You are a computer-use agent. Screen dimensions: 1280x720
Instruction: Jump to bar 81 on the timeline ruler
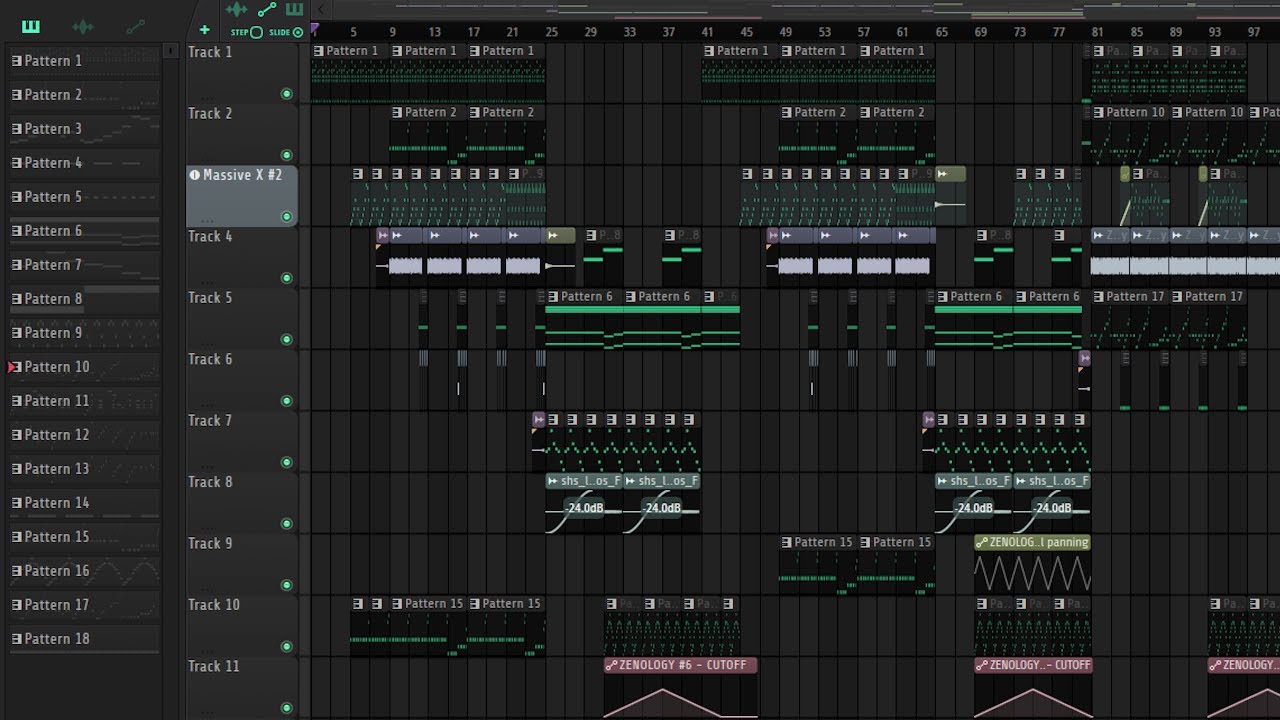coord(1097,32)
